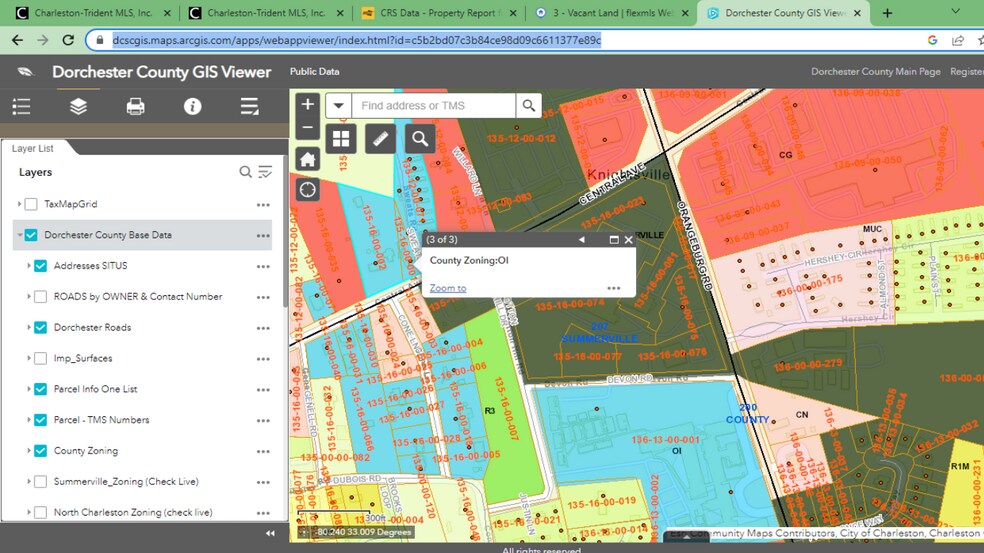Open options menu for Dorchester Roads layer

coord(263,328)
